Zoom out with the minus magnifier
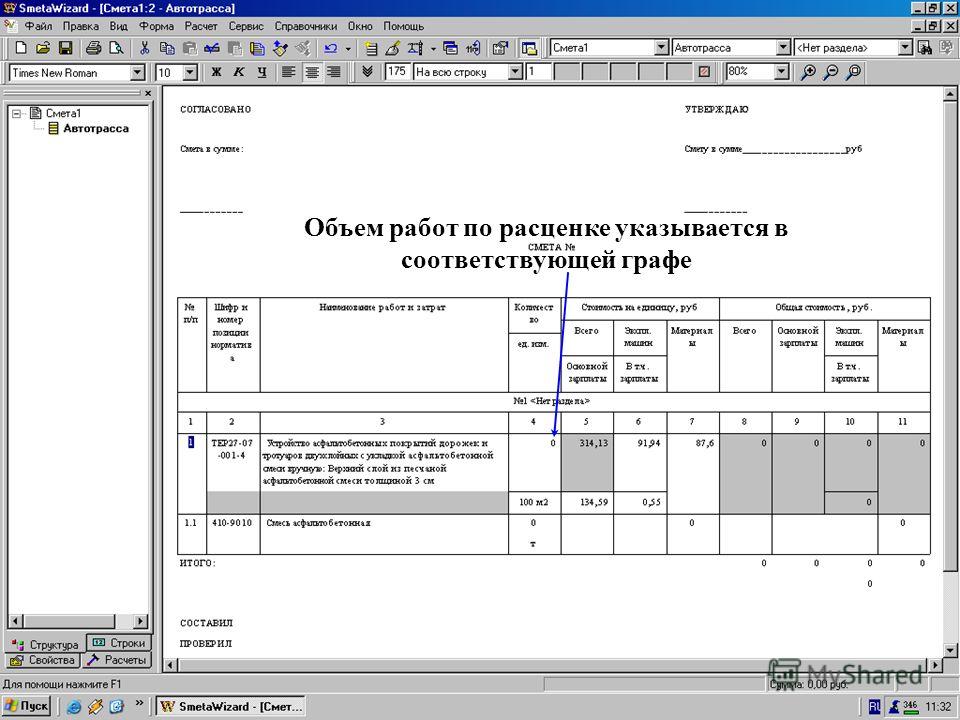This screenshot has width=960, height=720. coord(830,72)
